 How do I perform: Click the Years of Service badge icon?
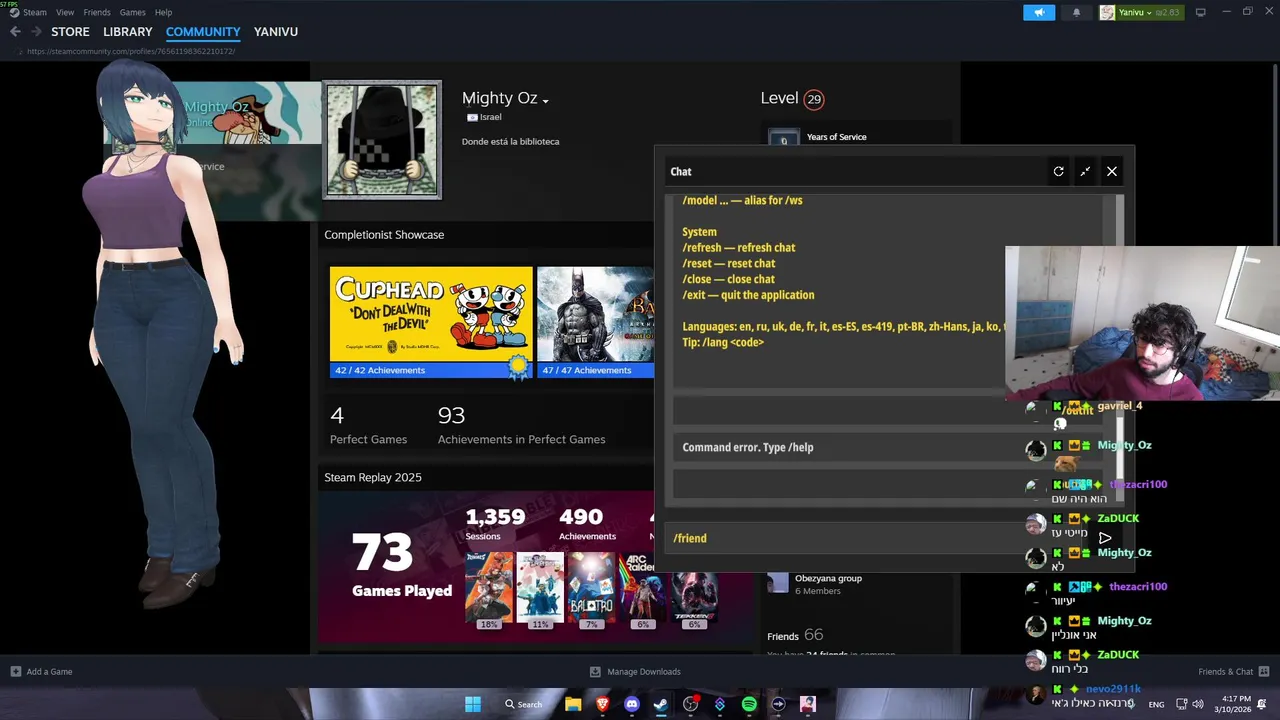click(x=783, y=137)
